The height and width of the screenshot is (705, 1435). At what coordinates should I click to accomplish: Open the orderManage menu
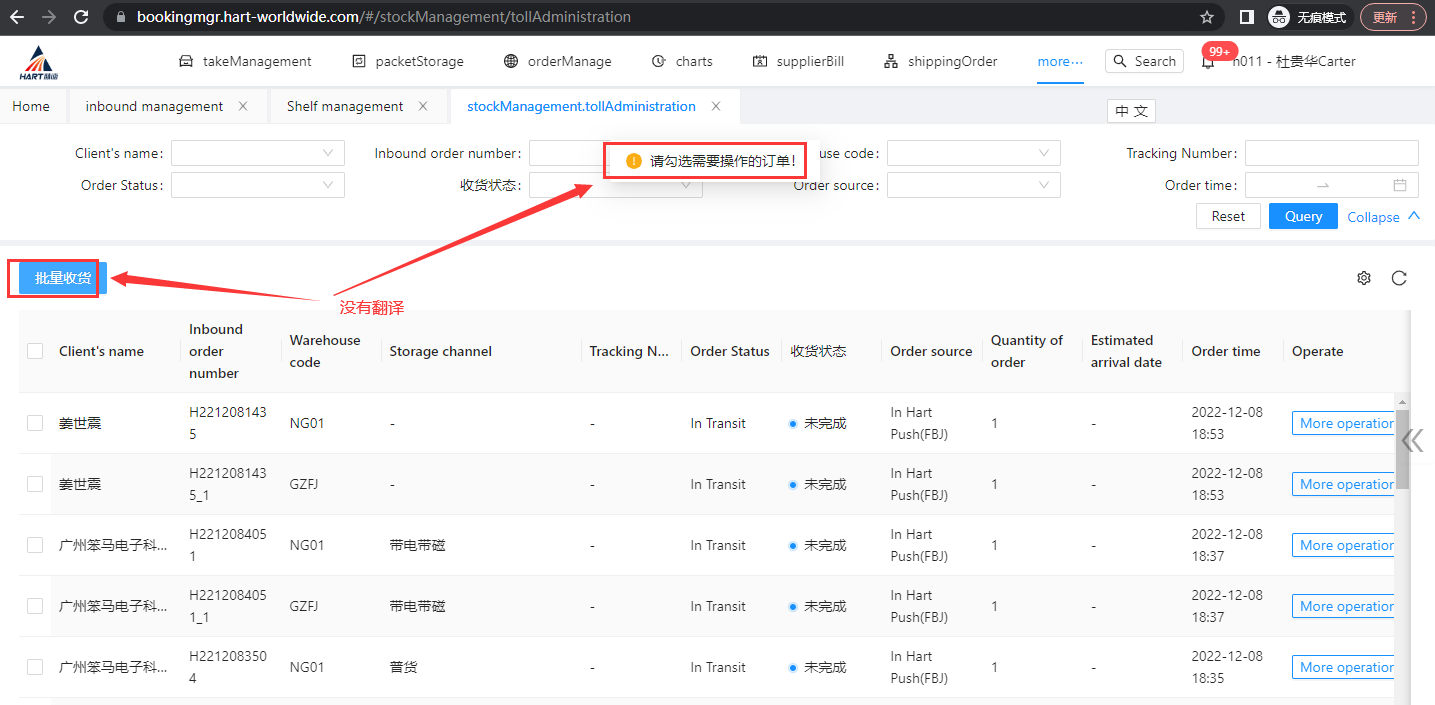[x=557, y=62]
